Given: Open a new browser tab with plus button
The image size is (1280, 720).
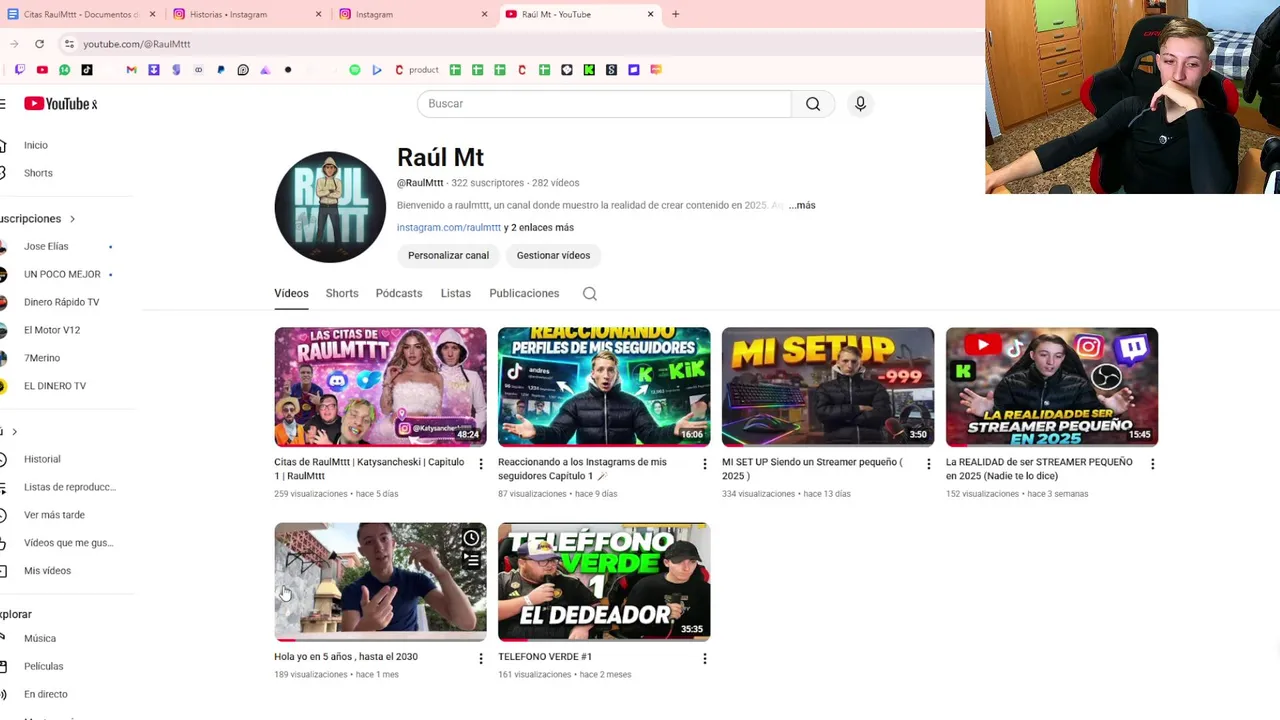Looking at the screenshot, I should 675,14.
